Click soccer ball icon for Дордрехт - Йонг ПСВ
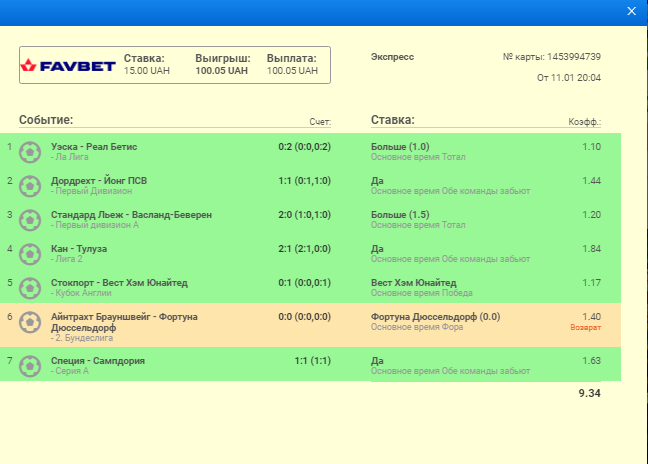This screenshot has height=464, width=648. (30, 186)
